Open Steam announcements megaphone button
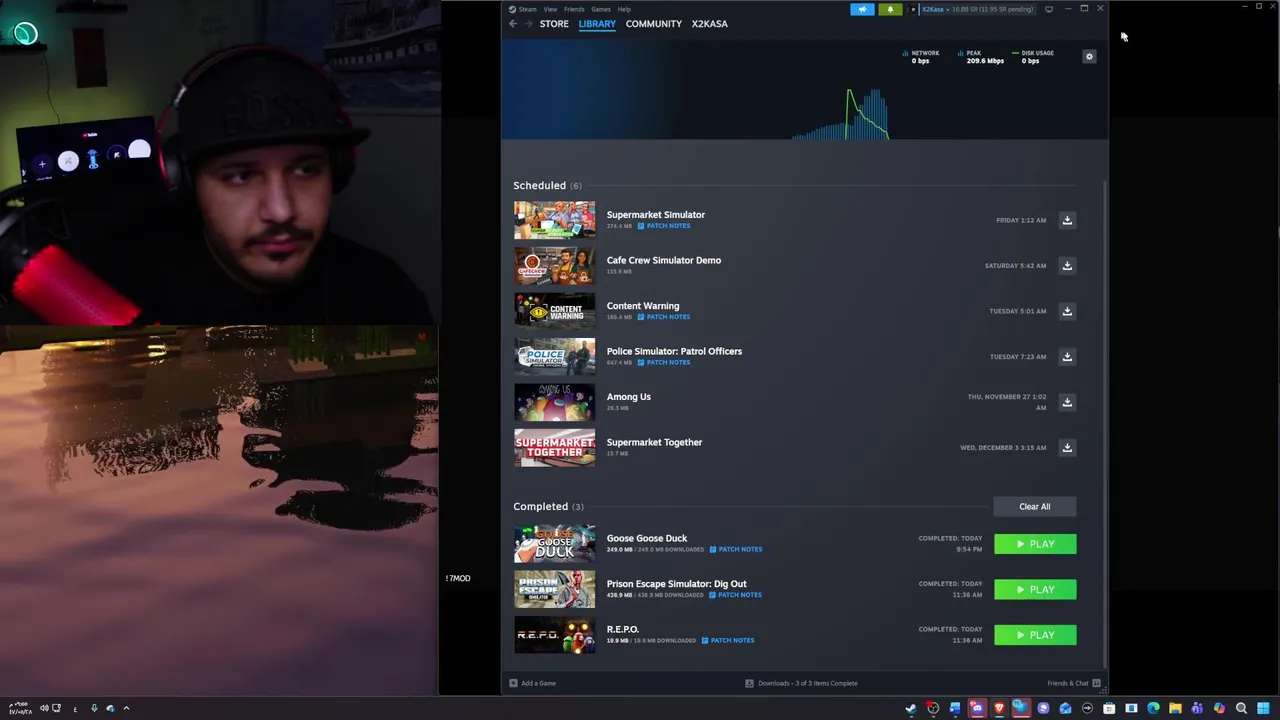1280x720 pixels. coord(862,9)
